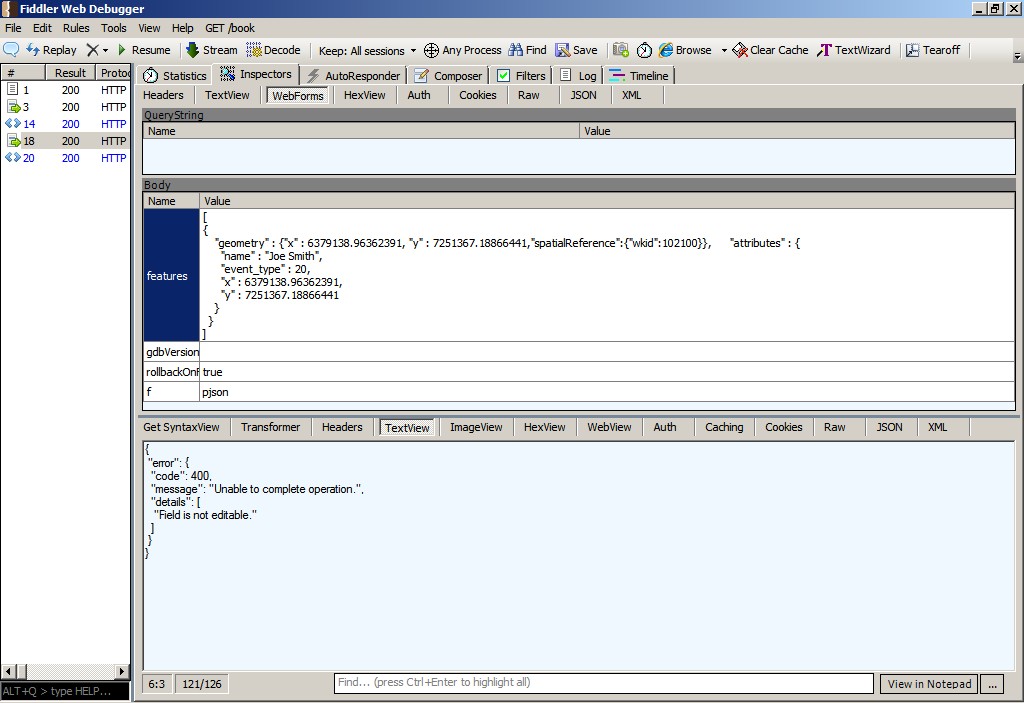
Task: Open the Rules menu
Action: click(x=76, y=28)
